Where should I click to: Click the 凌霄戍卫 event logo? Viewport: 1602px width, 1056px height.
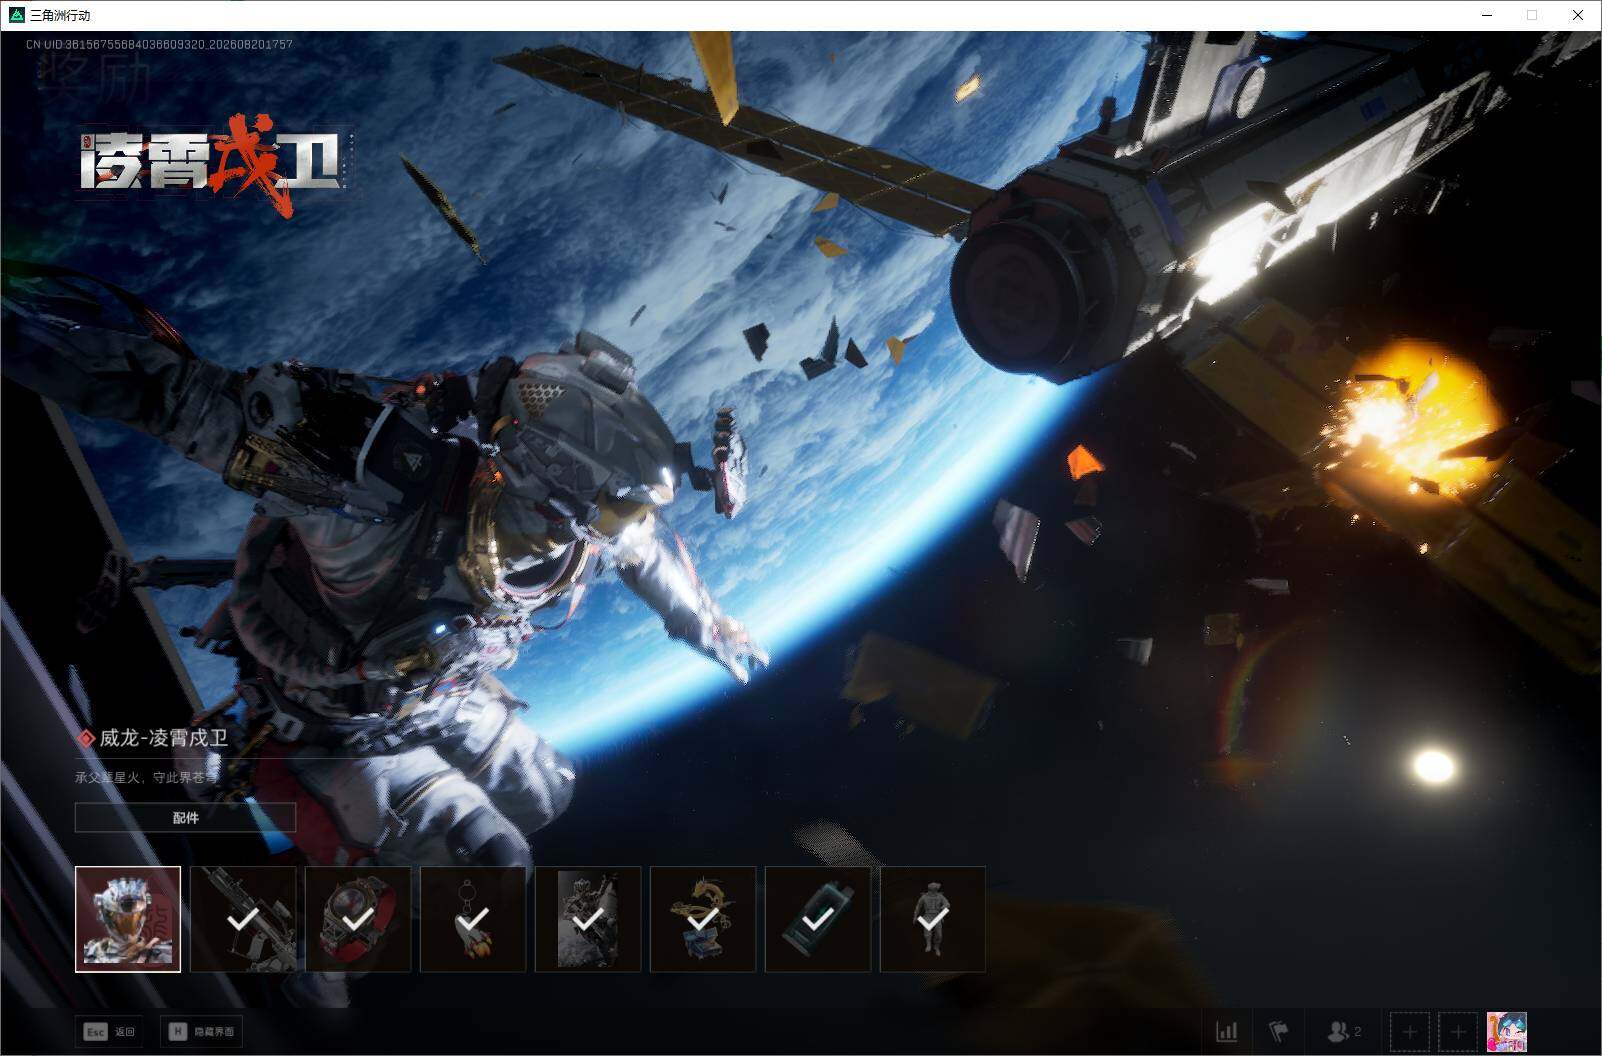point(212,163)
